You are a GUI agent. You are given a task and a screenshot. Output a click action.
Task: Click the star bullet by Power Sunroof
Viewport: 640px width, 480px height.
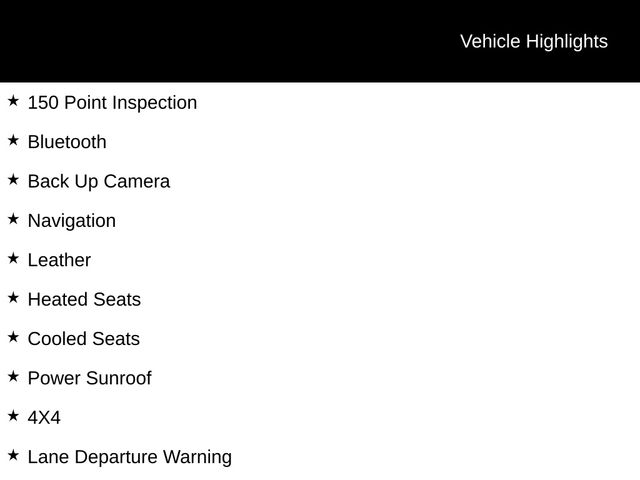pyautogui.click(x=13, y=377)
